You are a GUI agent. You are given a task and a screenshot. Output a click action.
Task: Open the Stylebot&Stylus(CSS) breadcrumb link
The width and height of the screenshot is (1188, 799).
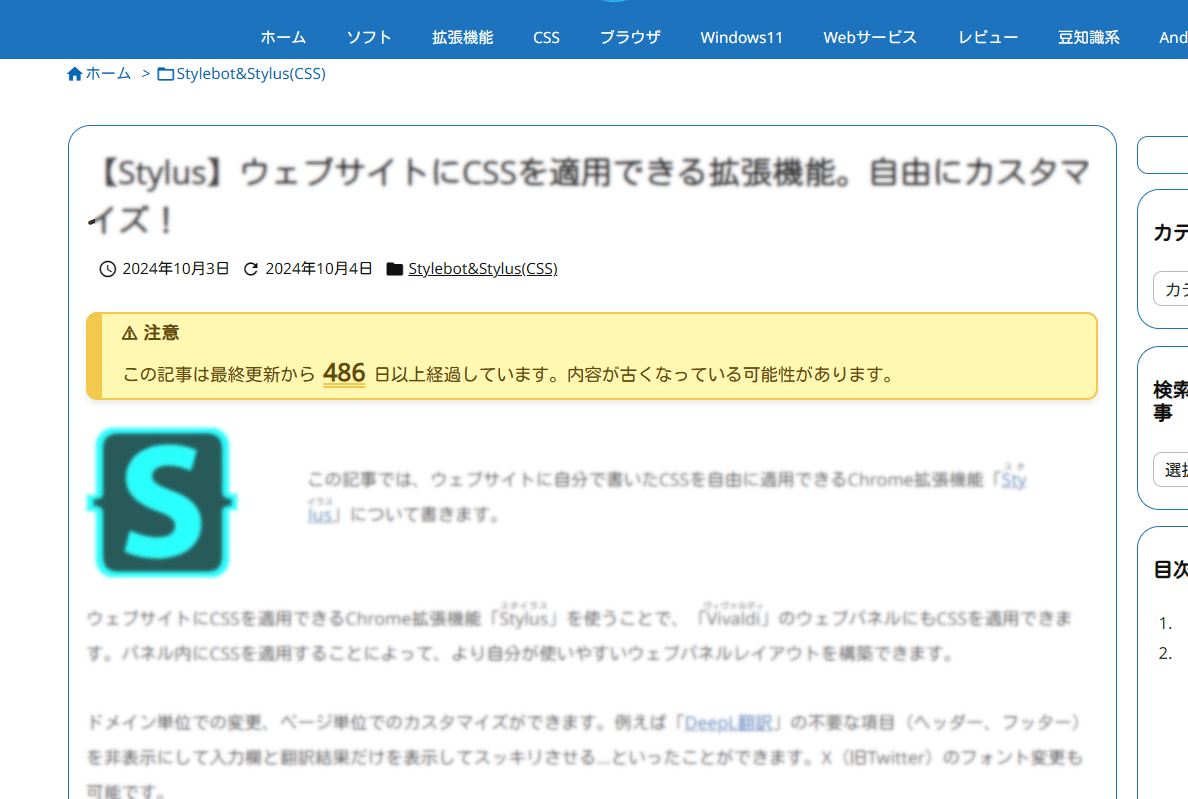(250, 74)
